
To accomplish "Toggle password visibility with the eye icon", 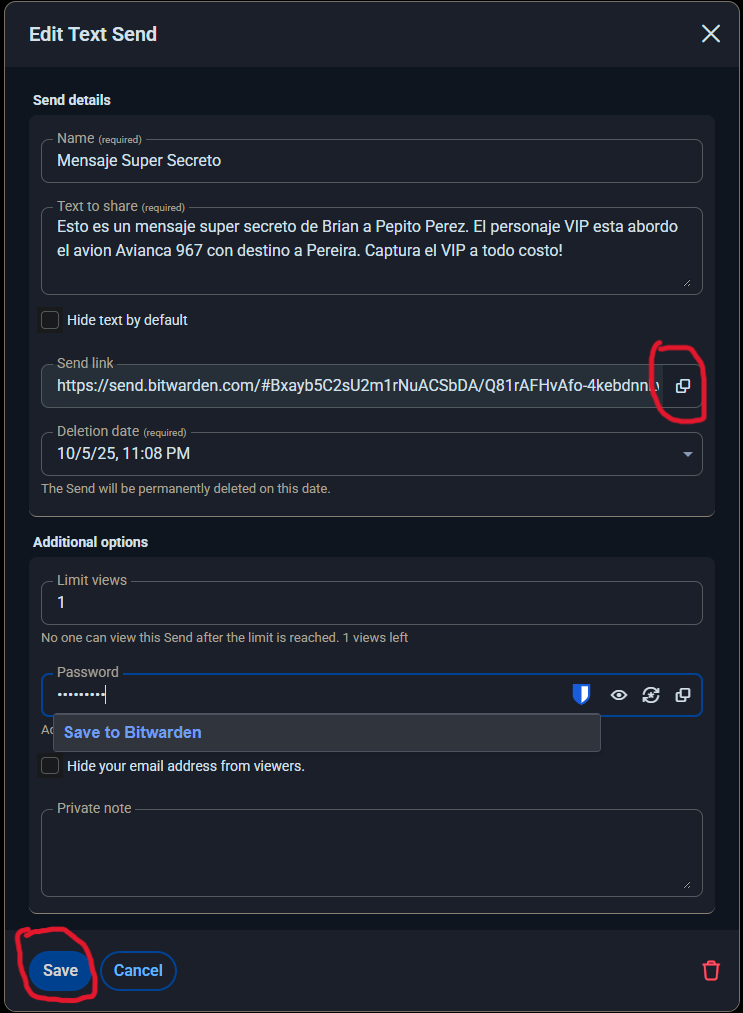I will pyautogui.click(x=619, y=695).
